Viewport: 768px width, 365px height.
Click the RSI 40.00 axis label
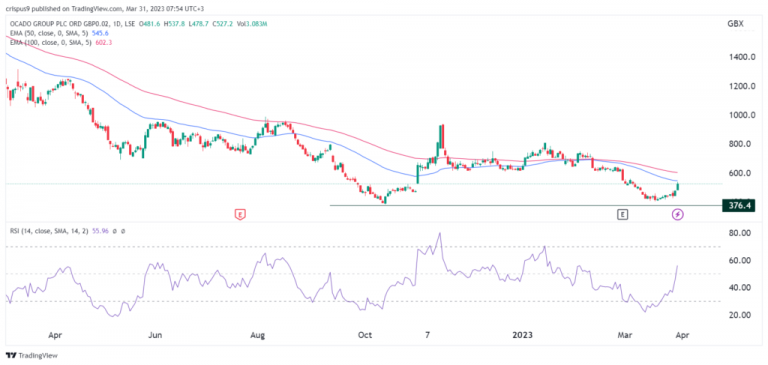[x=739, y=288]
